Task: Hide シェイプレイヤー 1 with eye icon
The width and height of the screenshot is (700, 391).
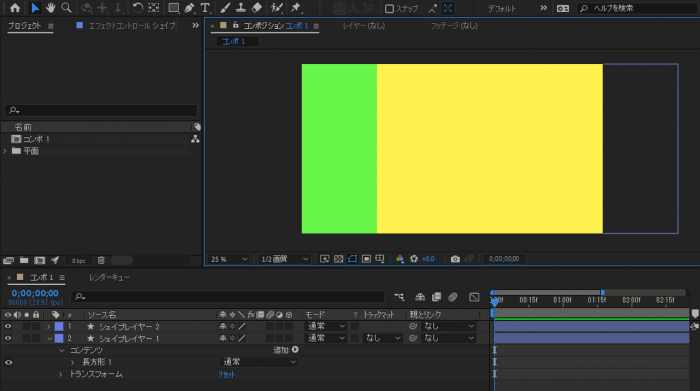Action: tap(8, 338)
